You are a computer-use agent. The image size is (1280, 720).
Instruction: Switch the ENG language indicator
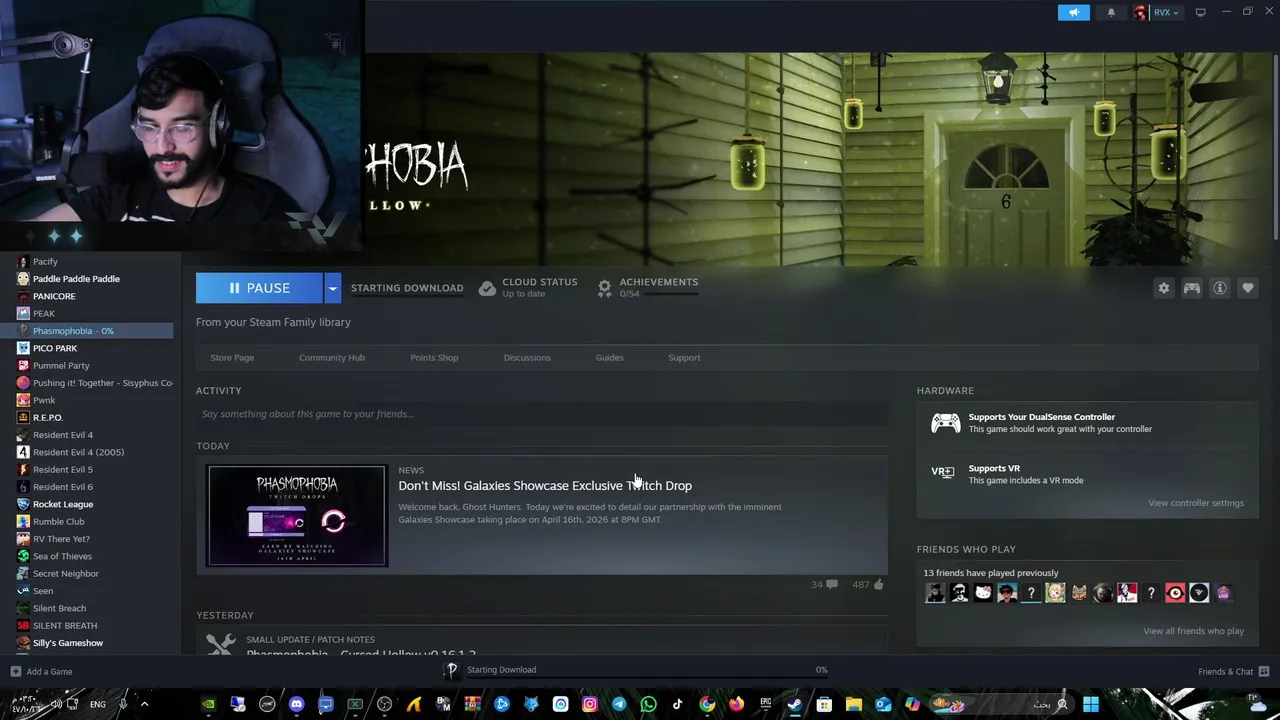coord(98,704)
